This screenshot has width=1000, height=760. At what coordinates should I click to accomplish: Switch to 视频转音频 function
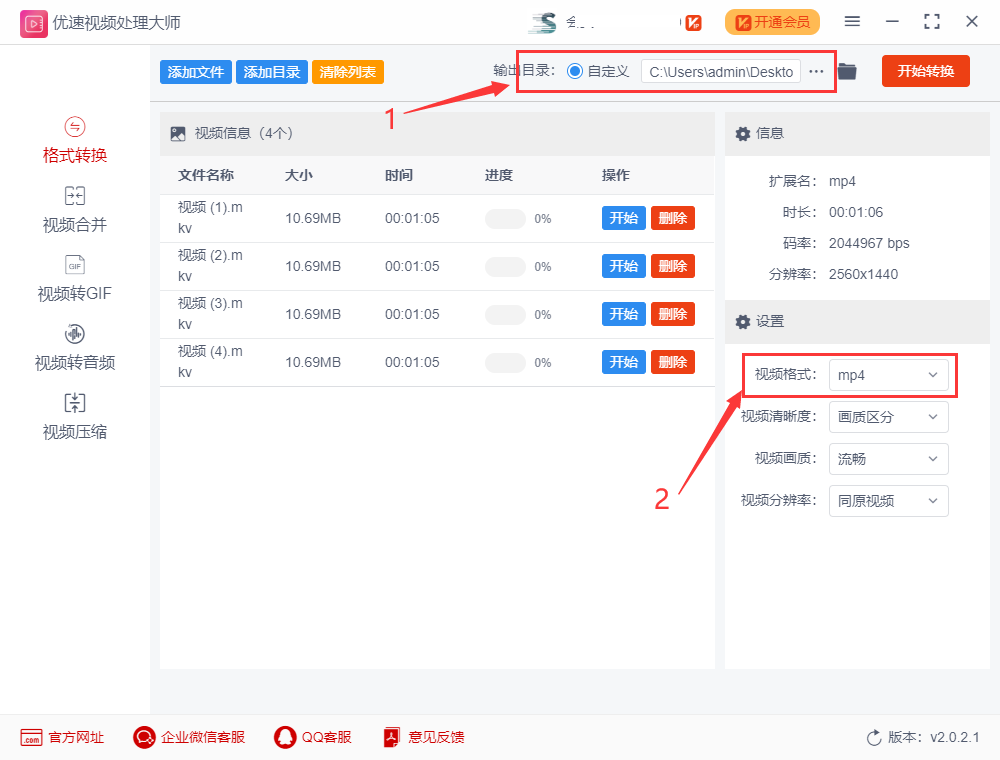pyautogui.click(x=74, y=347)
